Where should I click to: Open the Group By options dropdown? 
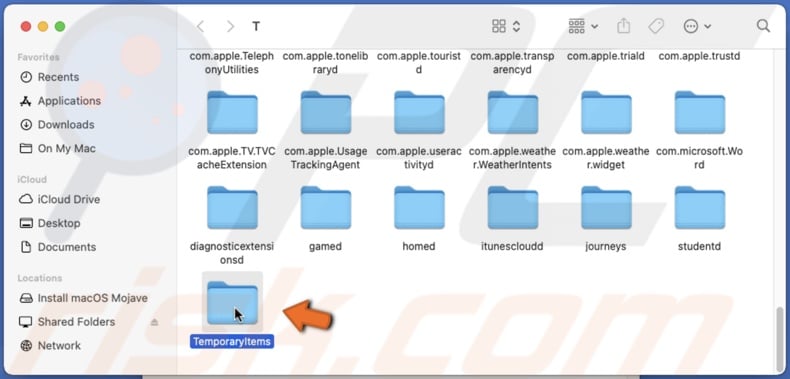(x=583, y=26)
